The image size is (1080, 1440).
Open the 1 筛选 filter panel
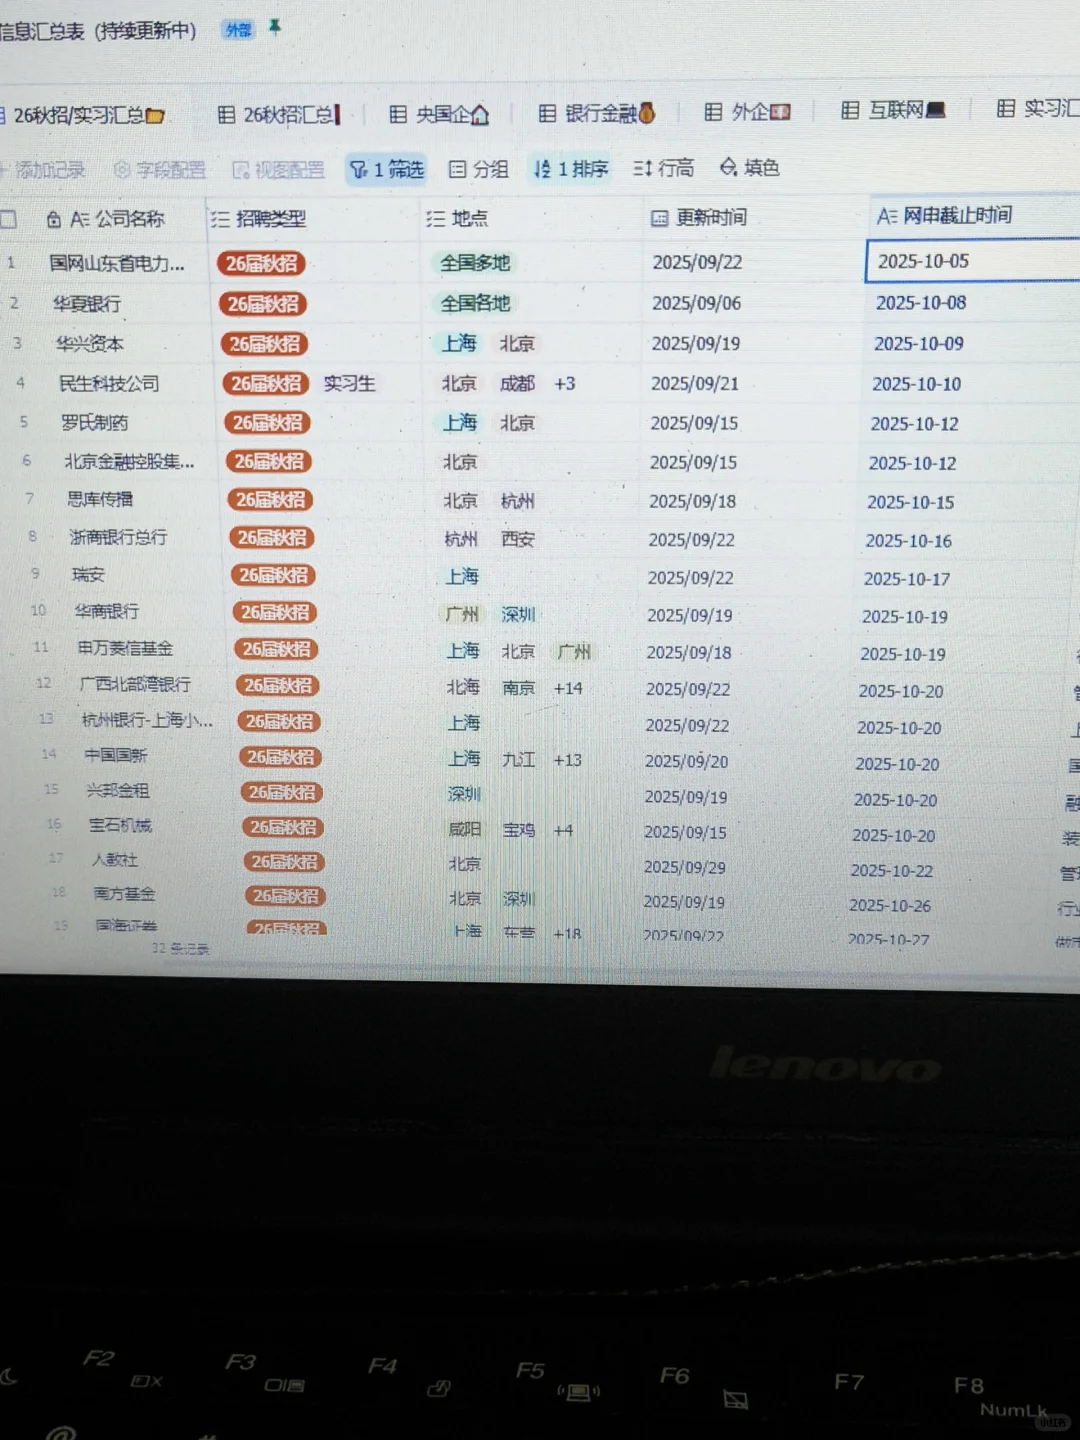386,169
